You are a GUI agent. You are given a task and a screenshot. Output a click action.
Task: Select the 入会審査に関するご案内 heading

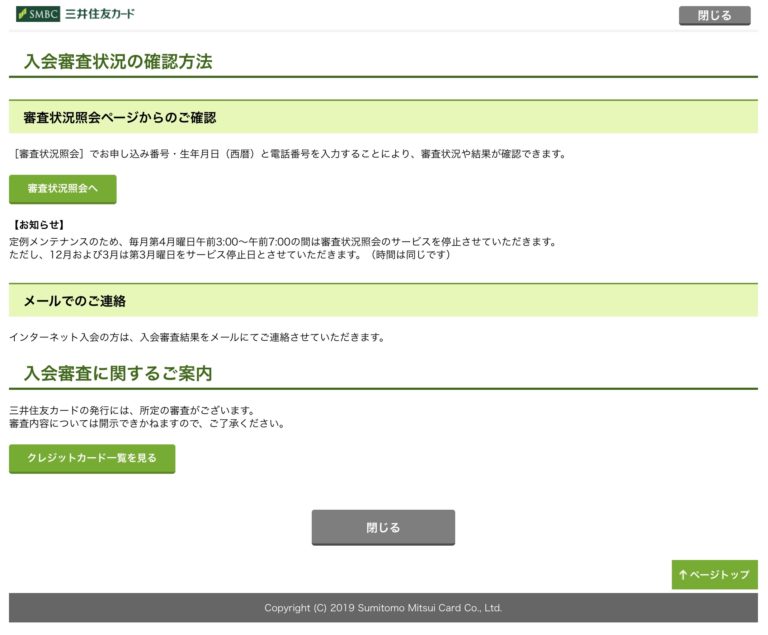[118, 374]
